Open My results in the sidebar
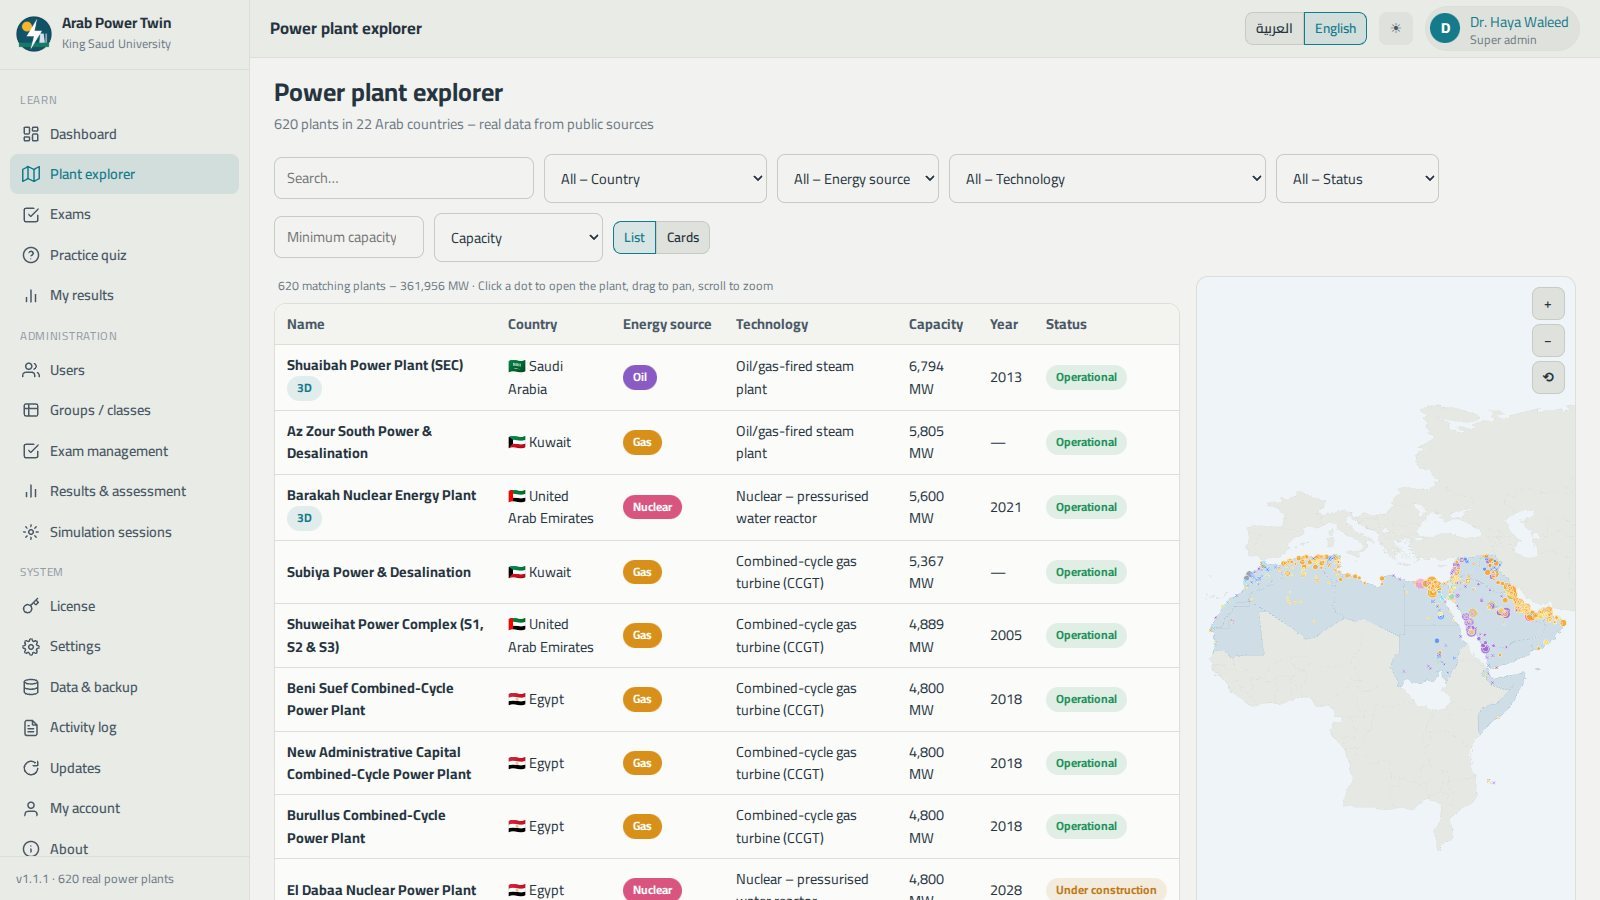The height and width of the screenshot is (900, 1600). (x=124, y=295)
